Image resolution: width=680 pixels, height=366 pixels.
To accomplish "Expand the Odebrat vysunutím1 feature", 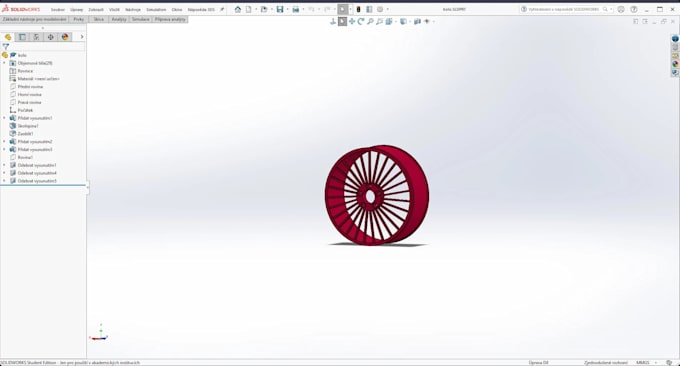I will click(4, 165).
